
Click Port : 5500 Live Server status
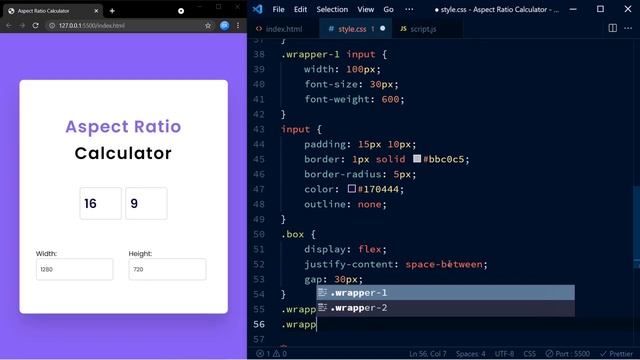click(x=567, y=354)
